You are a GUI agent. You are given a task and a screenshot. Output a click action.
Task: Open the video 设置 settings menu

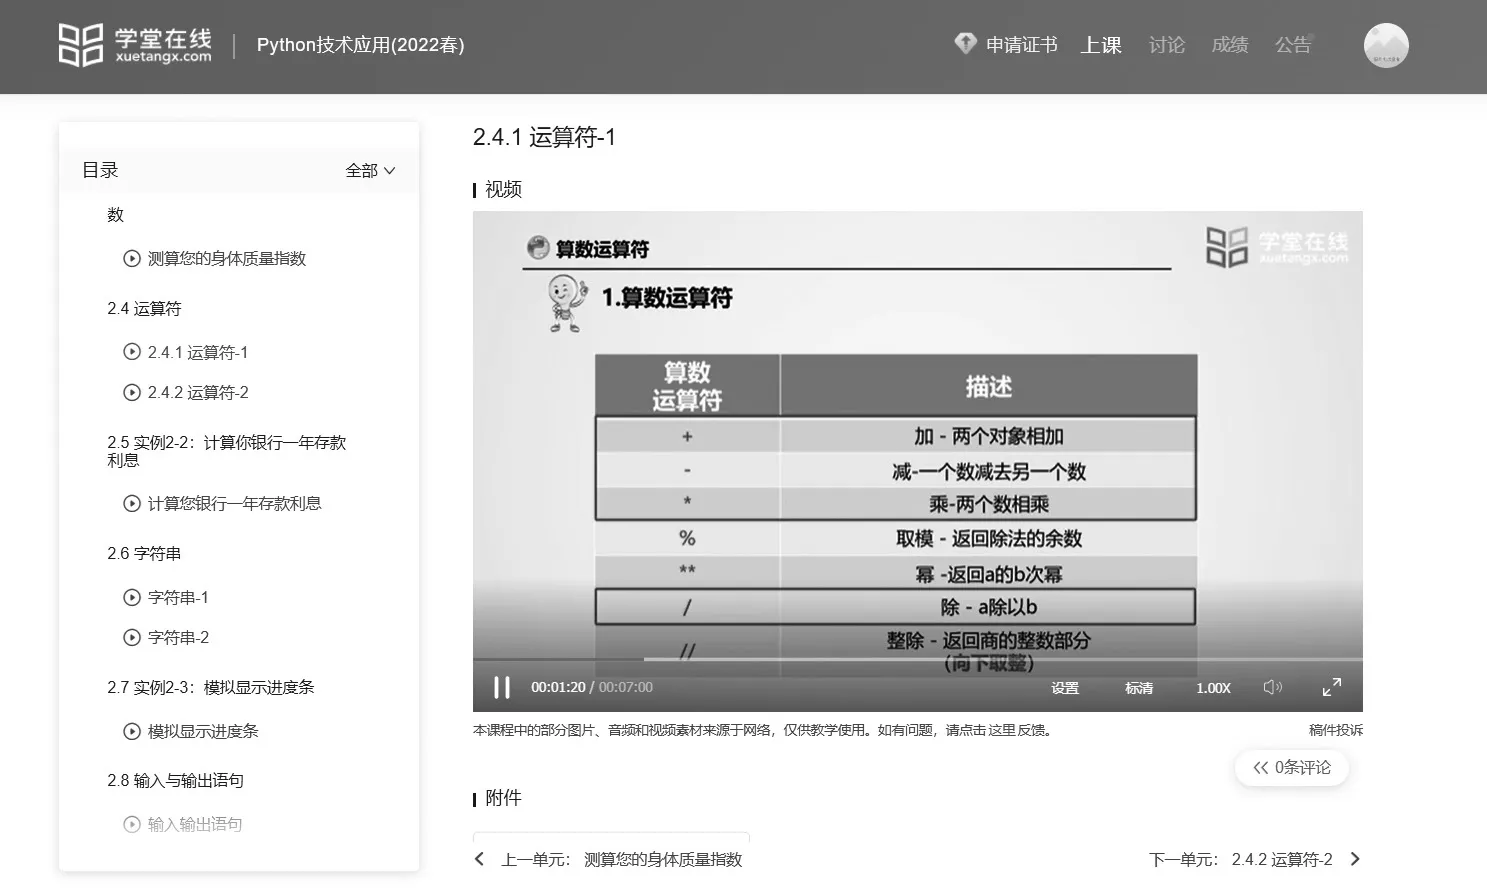[x=1065, y=688]
